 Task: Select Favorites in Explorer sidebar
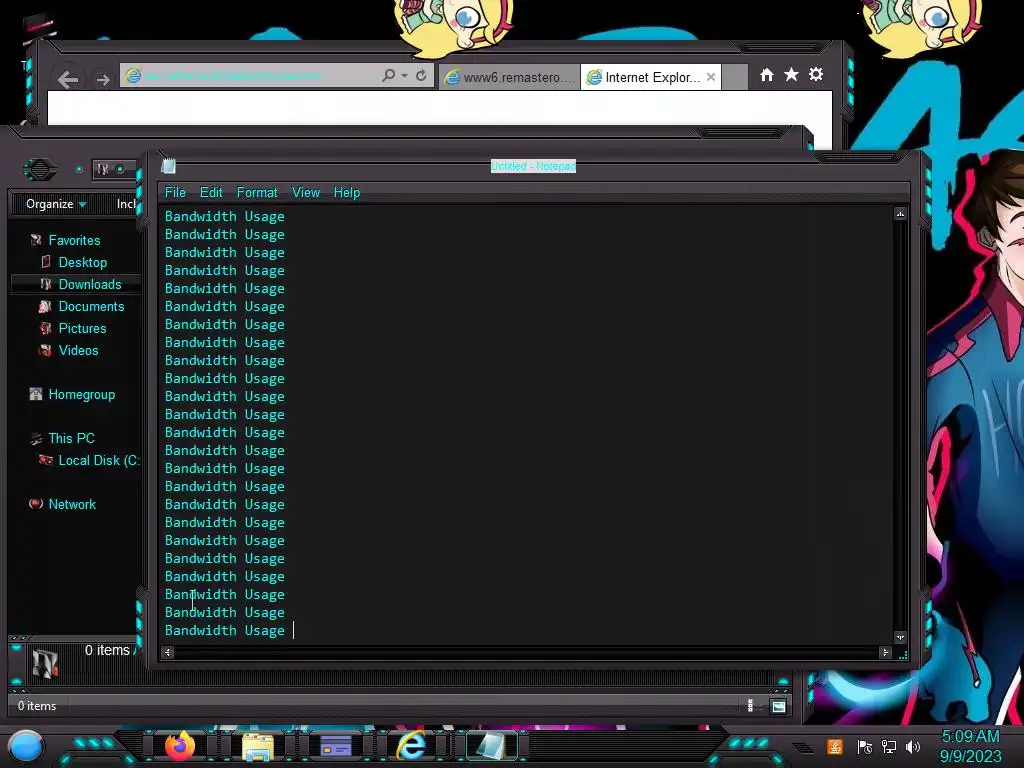[x=74, y=240]
